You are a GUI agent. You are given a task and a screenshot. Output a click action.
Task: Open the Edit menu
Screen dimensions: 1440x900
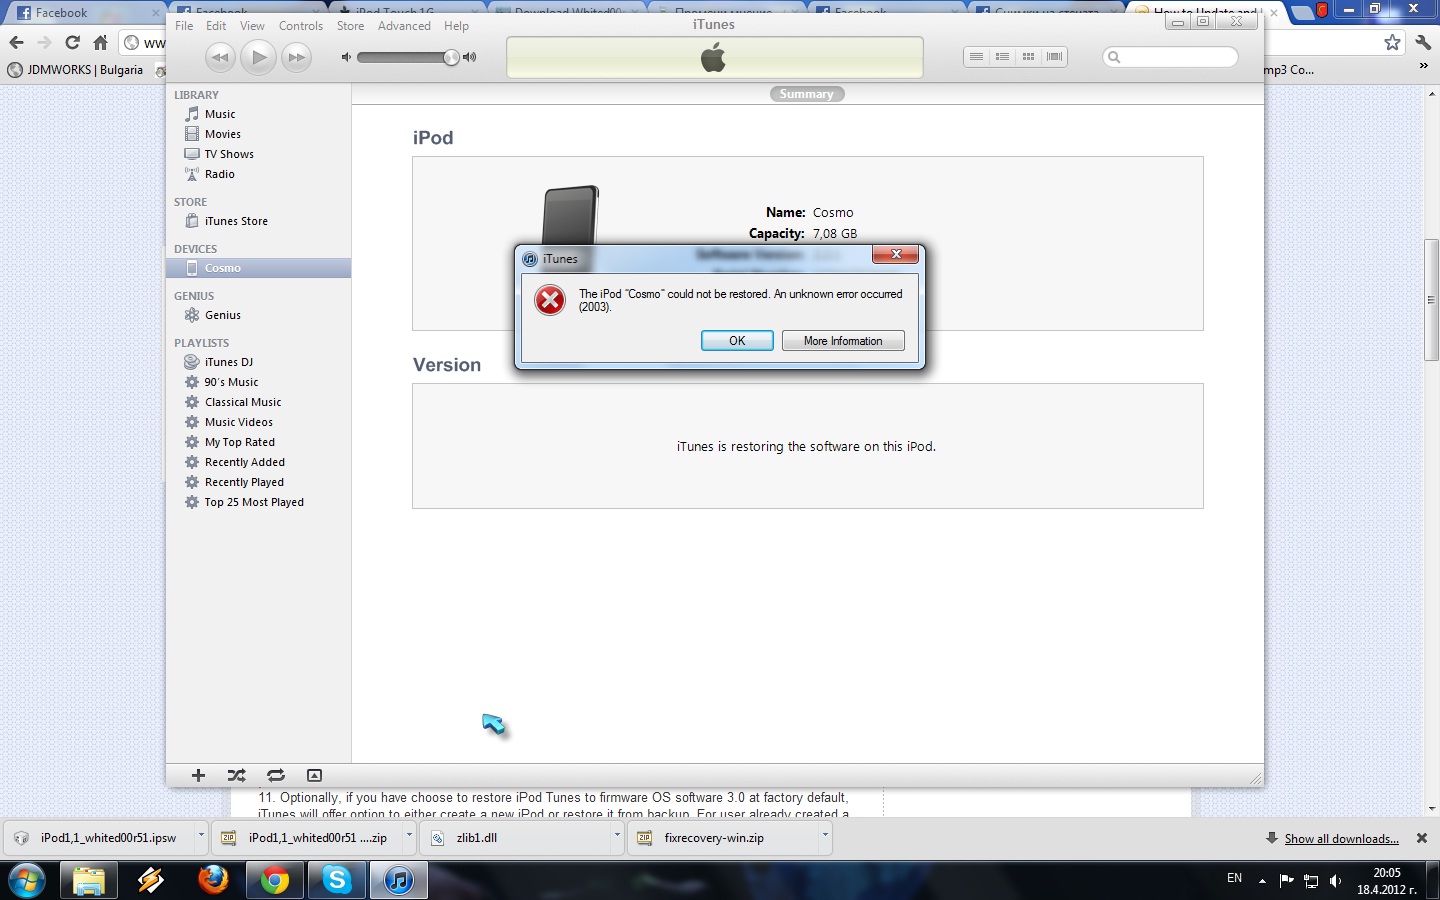coord(216,26)
